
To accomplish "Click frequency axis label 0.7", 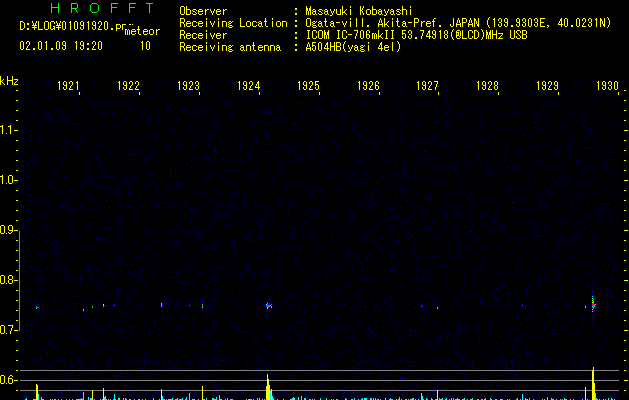I will (9, 330).
